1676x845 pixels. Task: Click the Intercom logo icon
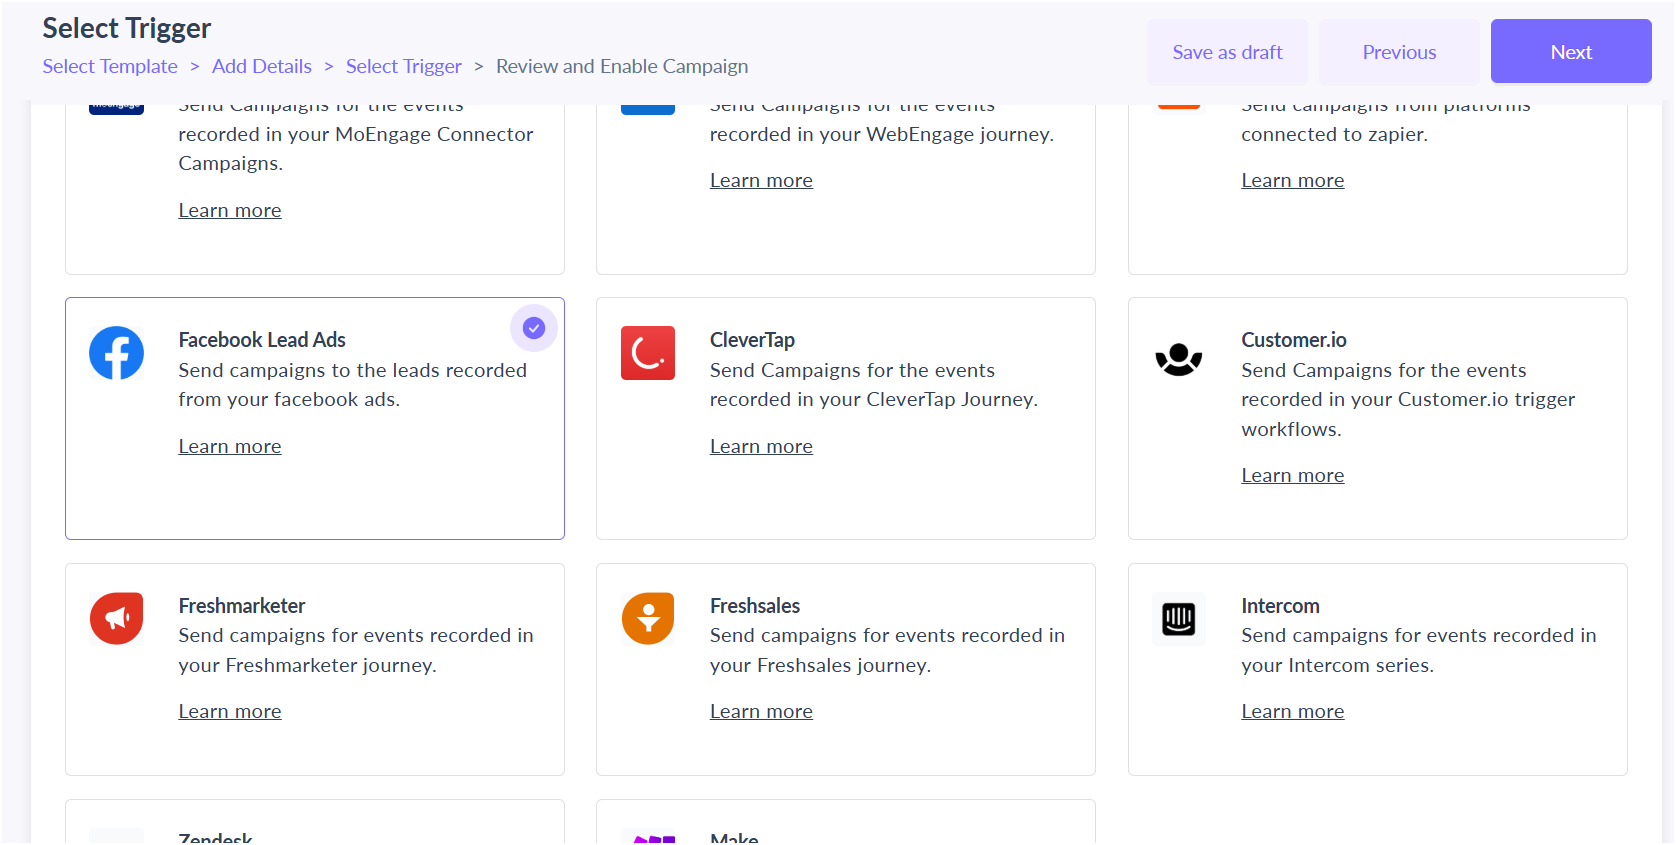tap(1179, 619)
